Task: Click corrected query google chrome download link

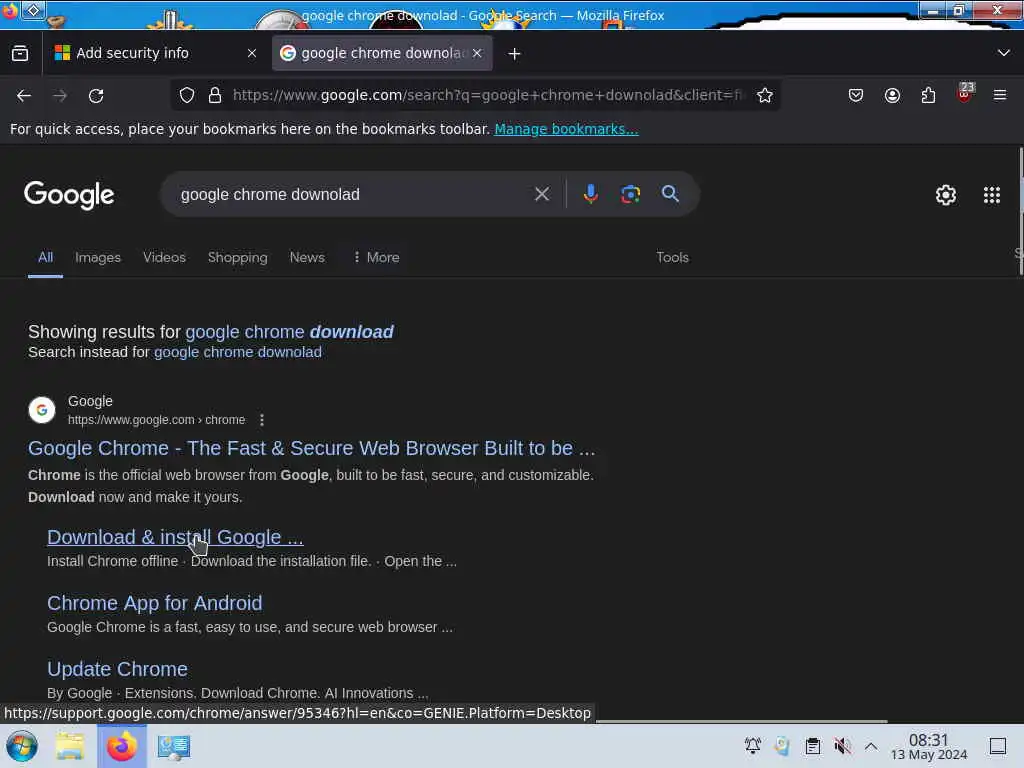Action: pos(289,332)
